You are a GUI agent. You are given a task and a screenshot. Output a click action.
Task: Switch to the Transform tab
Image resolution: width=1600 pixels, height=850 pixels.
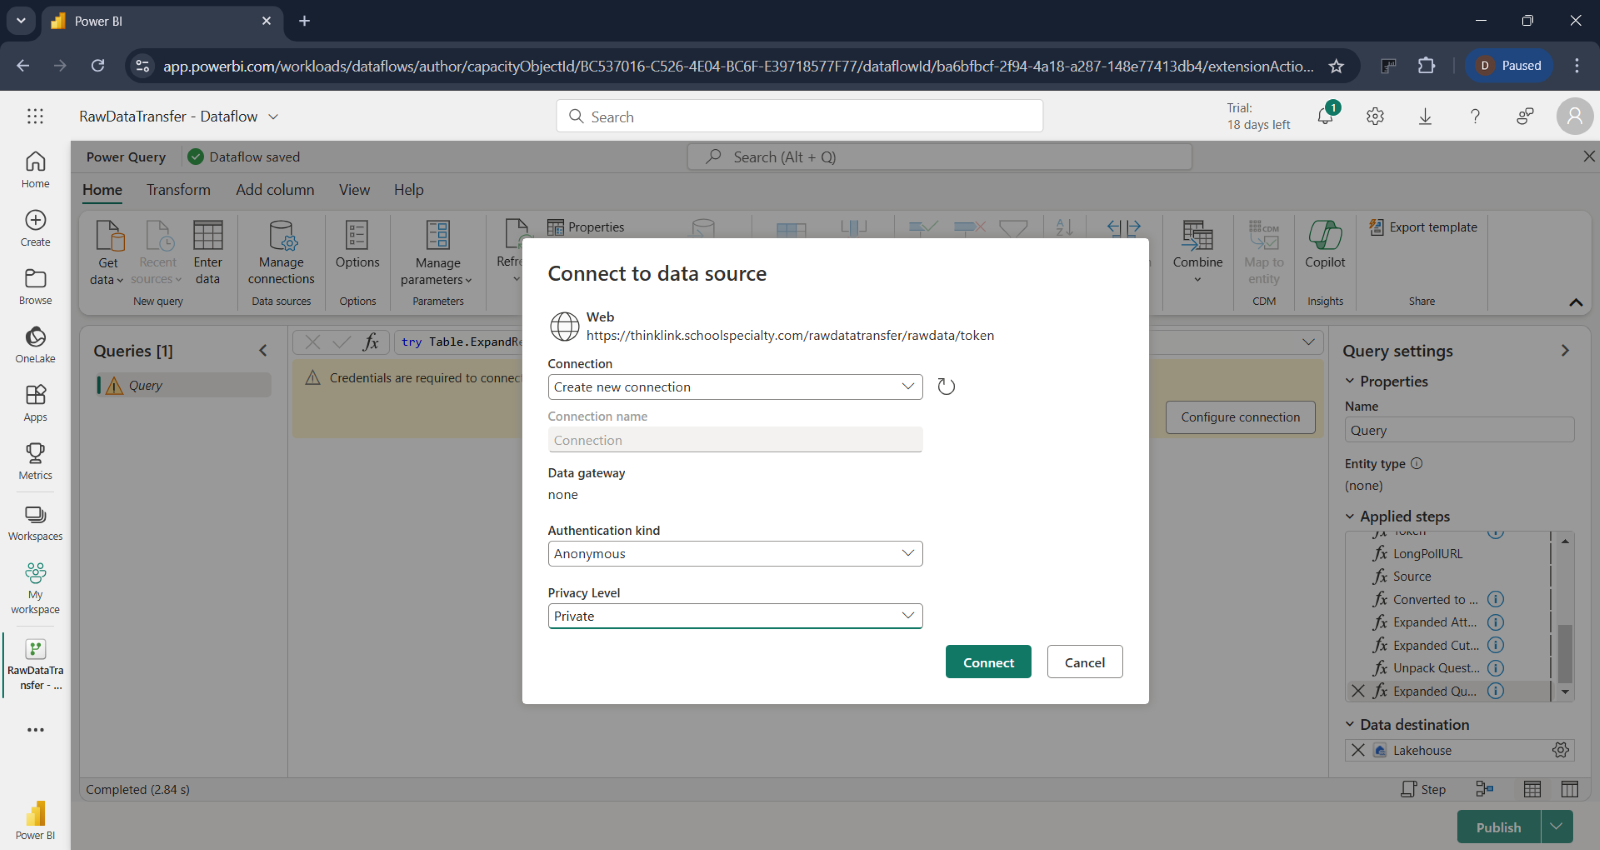(178, 189)
